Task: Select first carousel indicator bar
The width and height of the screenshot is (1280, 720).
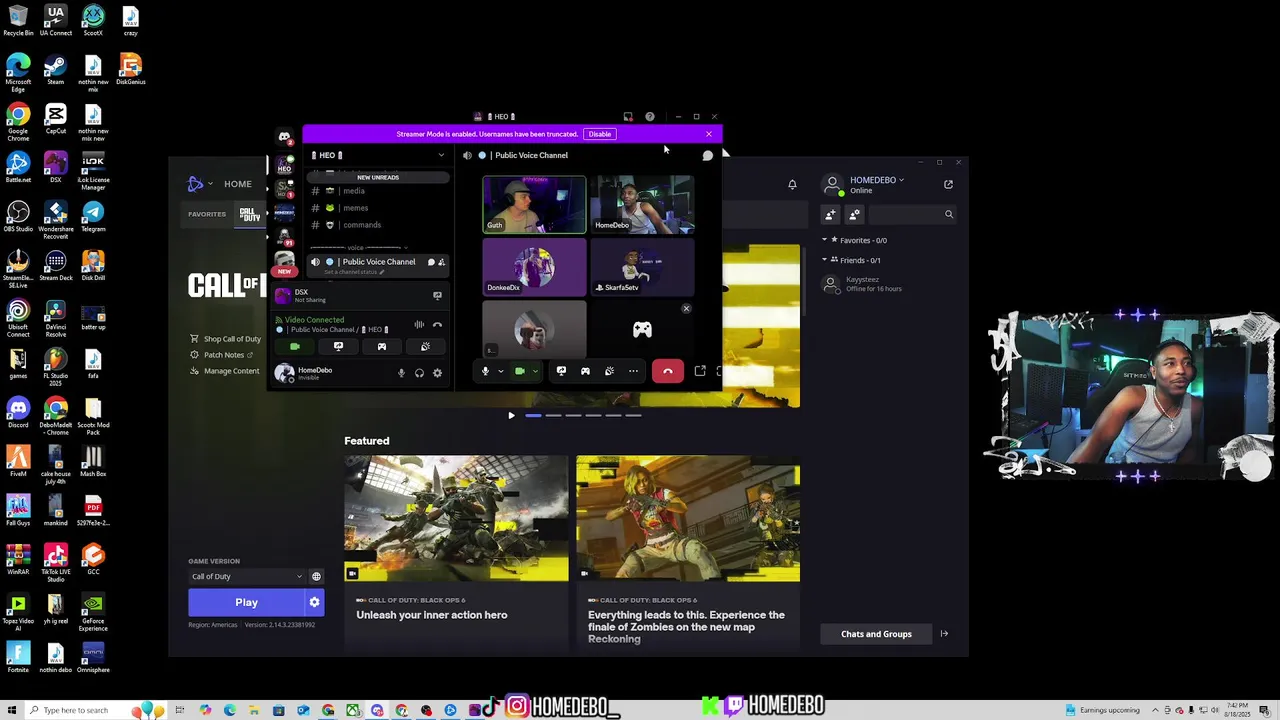Action: pos(533,415)
